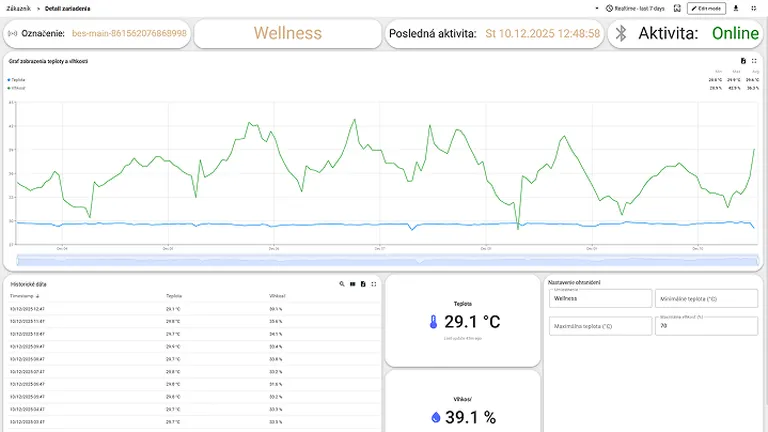The height and width of the screenshot is (432, 768).
Task: Click the last activity timestamp St 10.12.2025 12:48:58
Action: click(543, 33)
